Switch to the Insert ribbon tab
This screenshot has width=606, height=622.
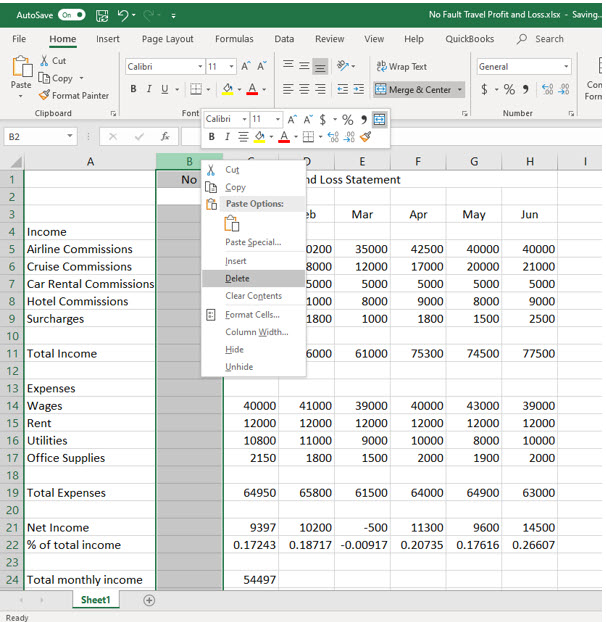[107, 39]
